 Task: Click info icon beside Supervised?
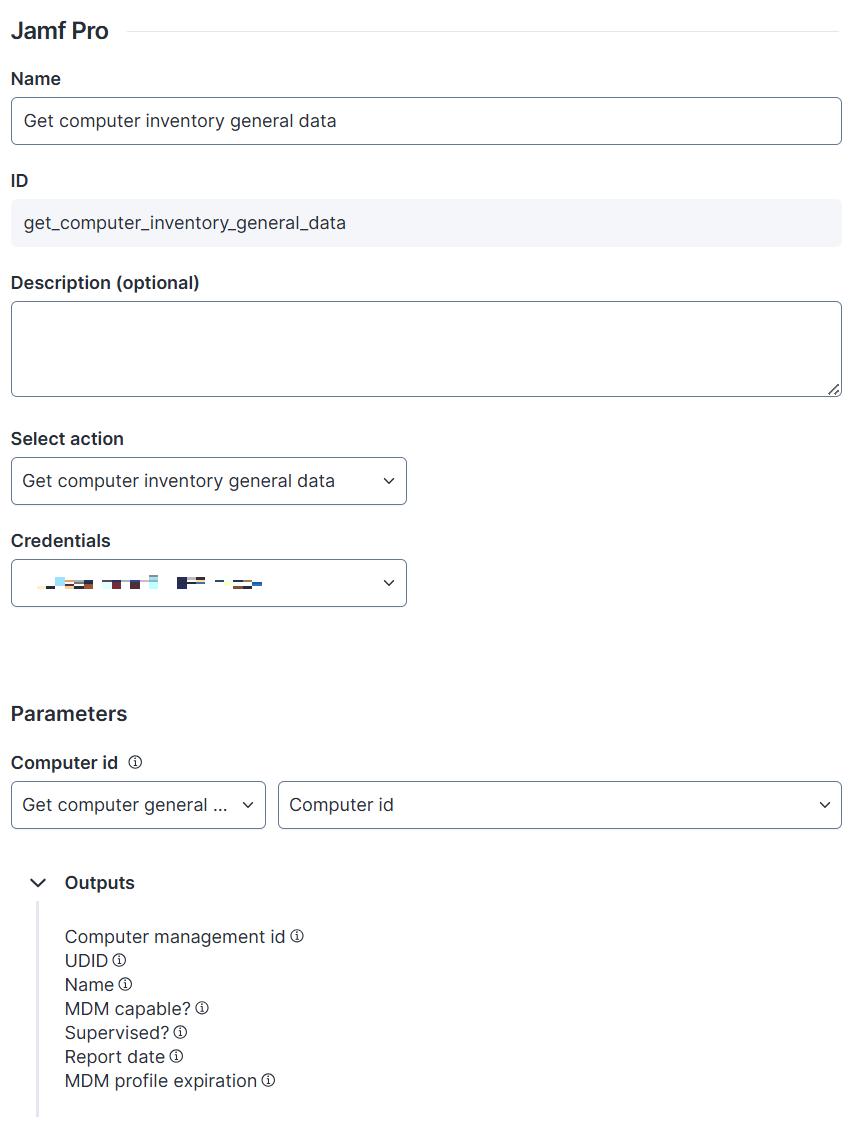[180, 1032]
